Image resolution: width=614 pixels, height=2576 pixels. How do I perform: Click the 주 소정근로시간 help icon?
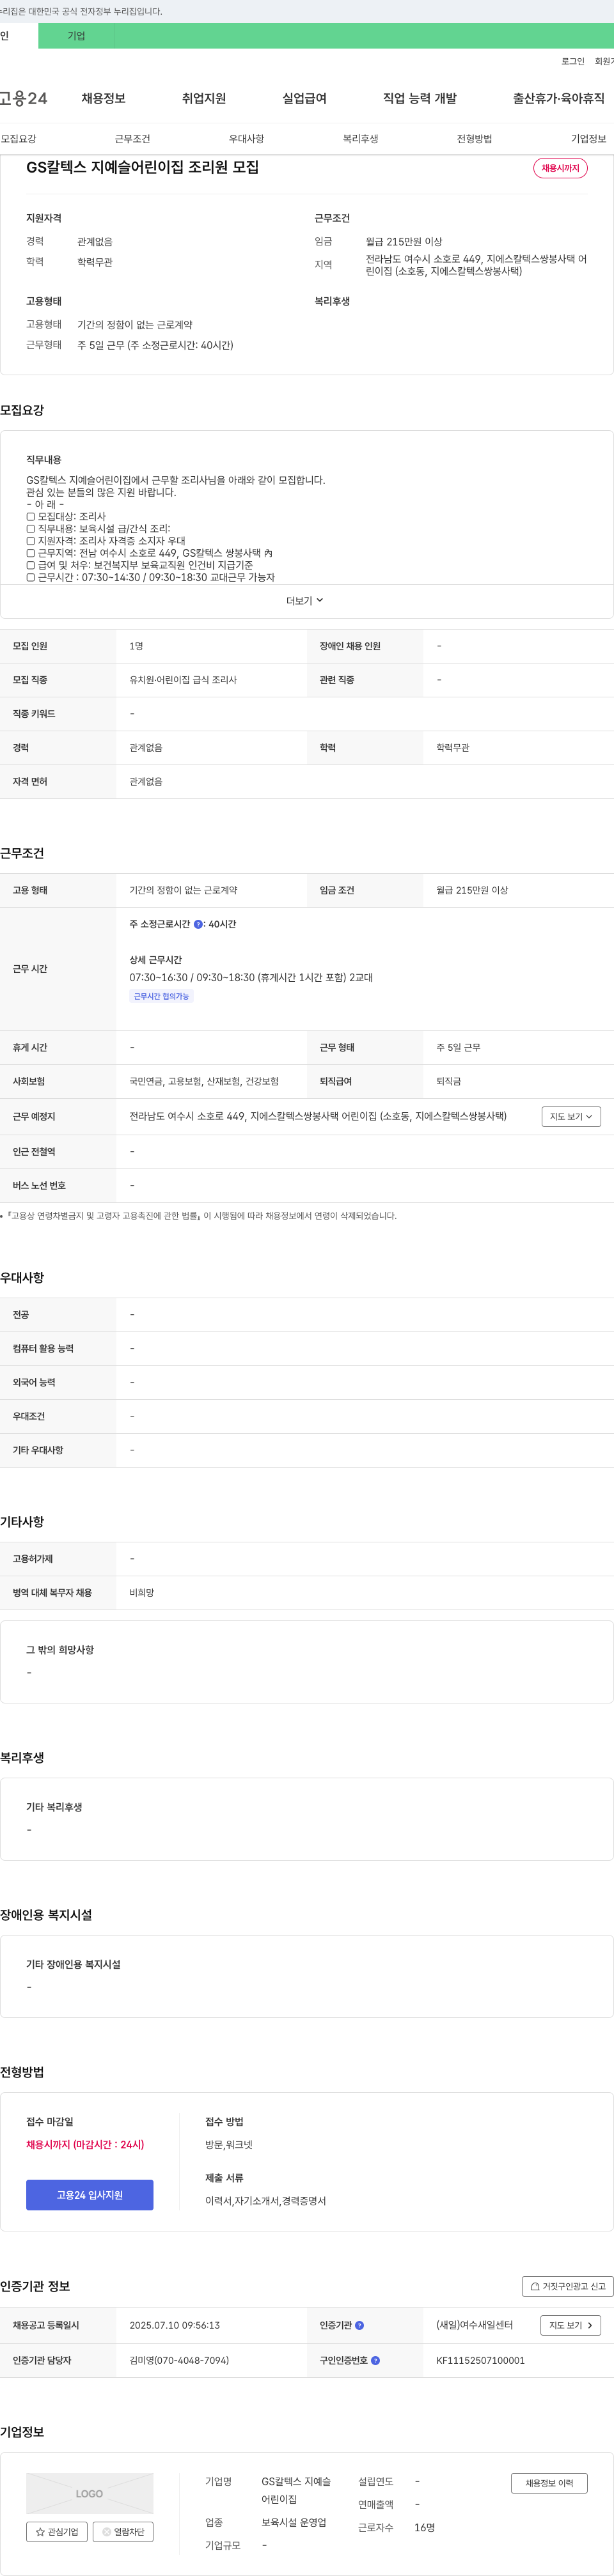pyautogui.click(x=198, y=925)
